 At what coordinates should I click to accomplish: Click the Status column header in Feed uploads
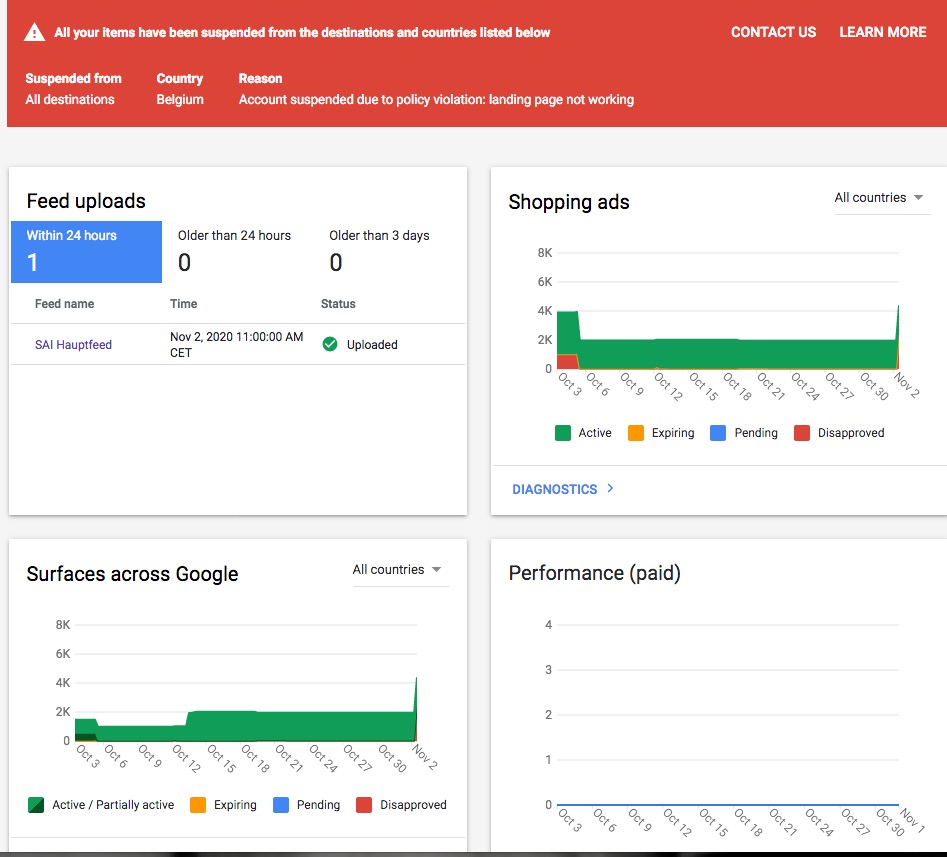coord(338,304)
